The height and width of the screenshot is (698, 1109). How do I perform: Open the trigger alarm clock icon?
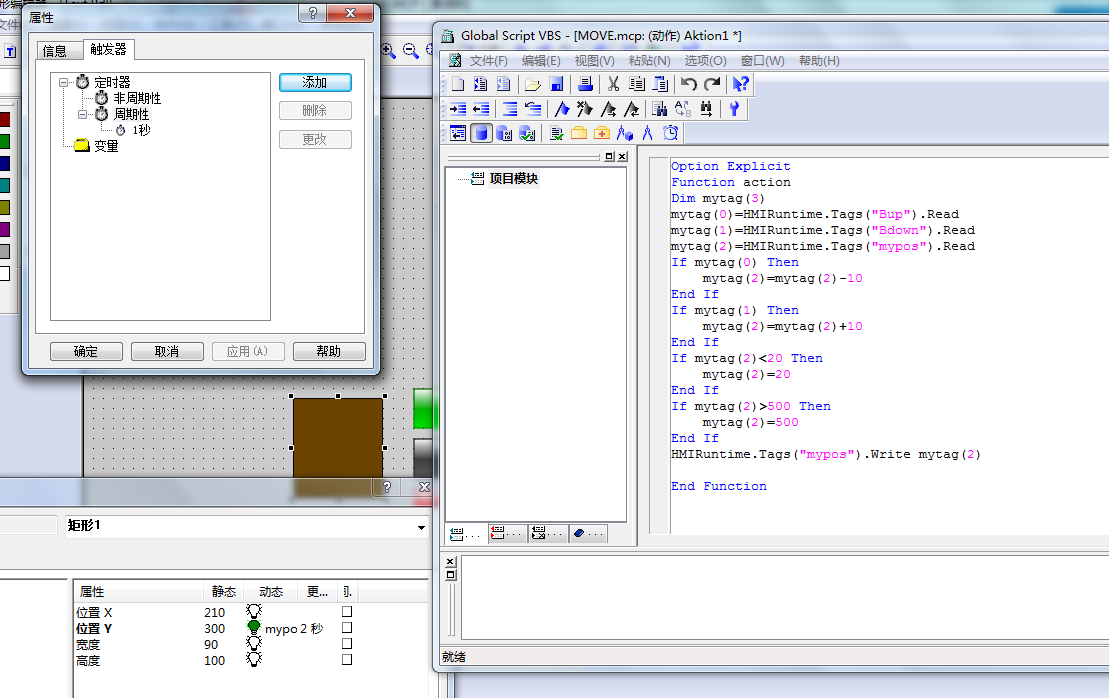pyautogui.click(x=670, y=133)
